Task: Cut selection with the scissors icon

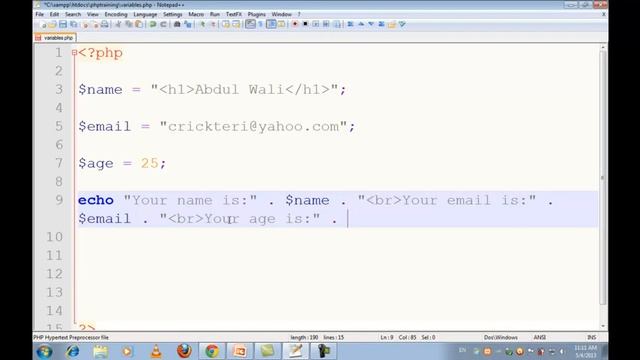Action: pyautogui.click(x=118, y=24)
